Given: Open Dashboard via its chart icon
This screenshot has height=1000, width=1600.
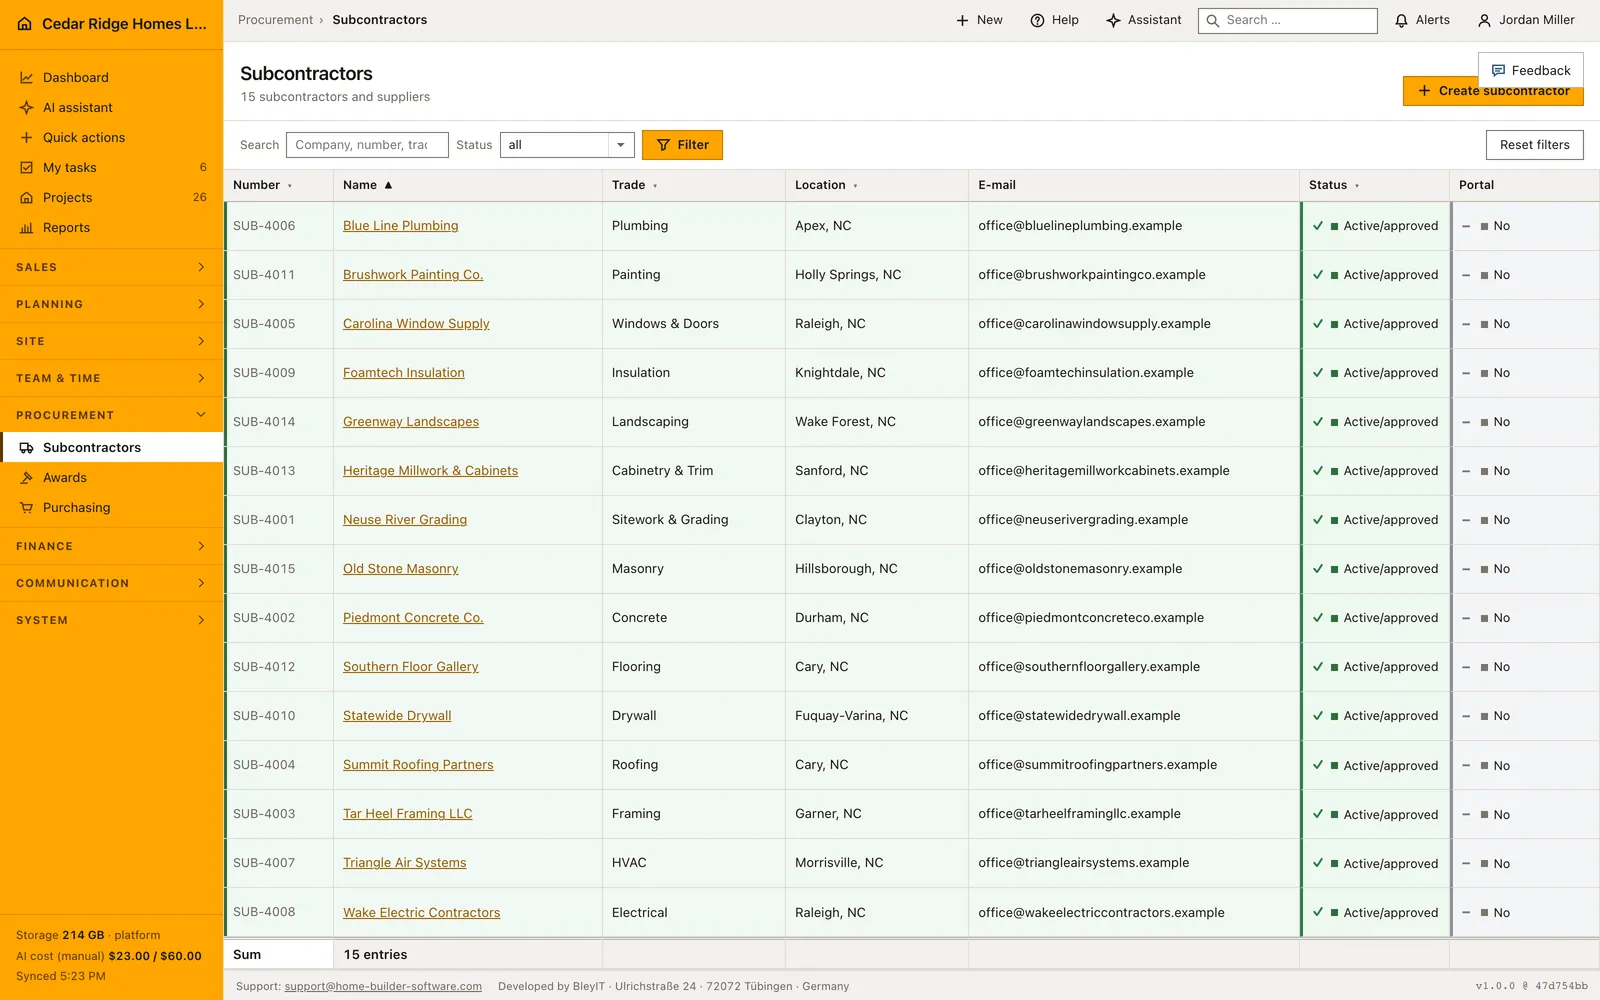Looking at the screenshot, I should [27, 78].
